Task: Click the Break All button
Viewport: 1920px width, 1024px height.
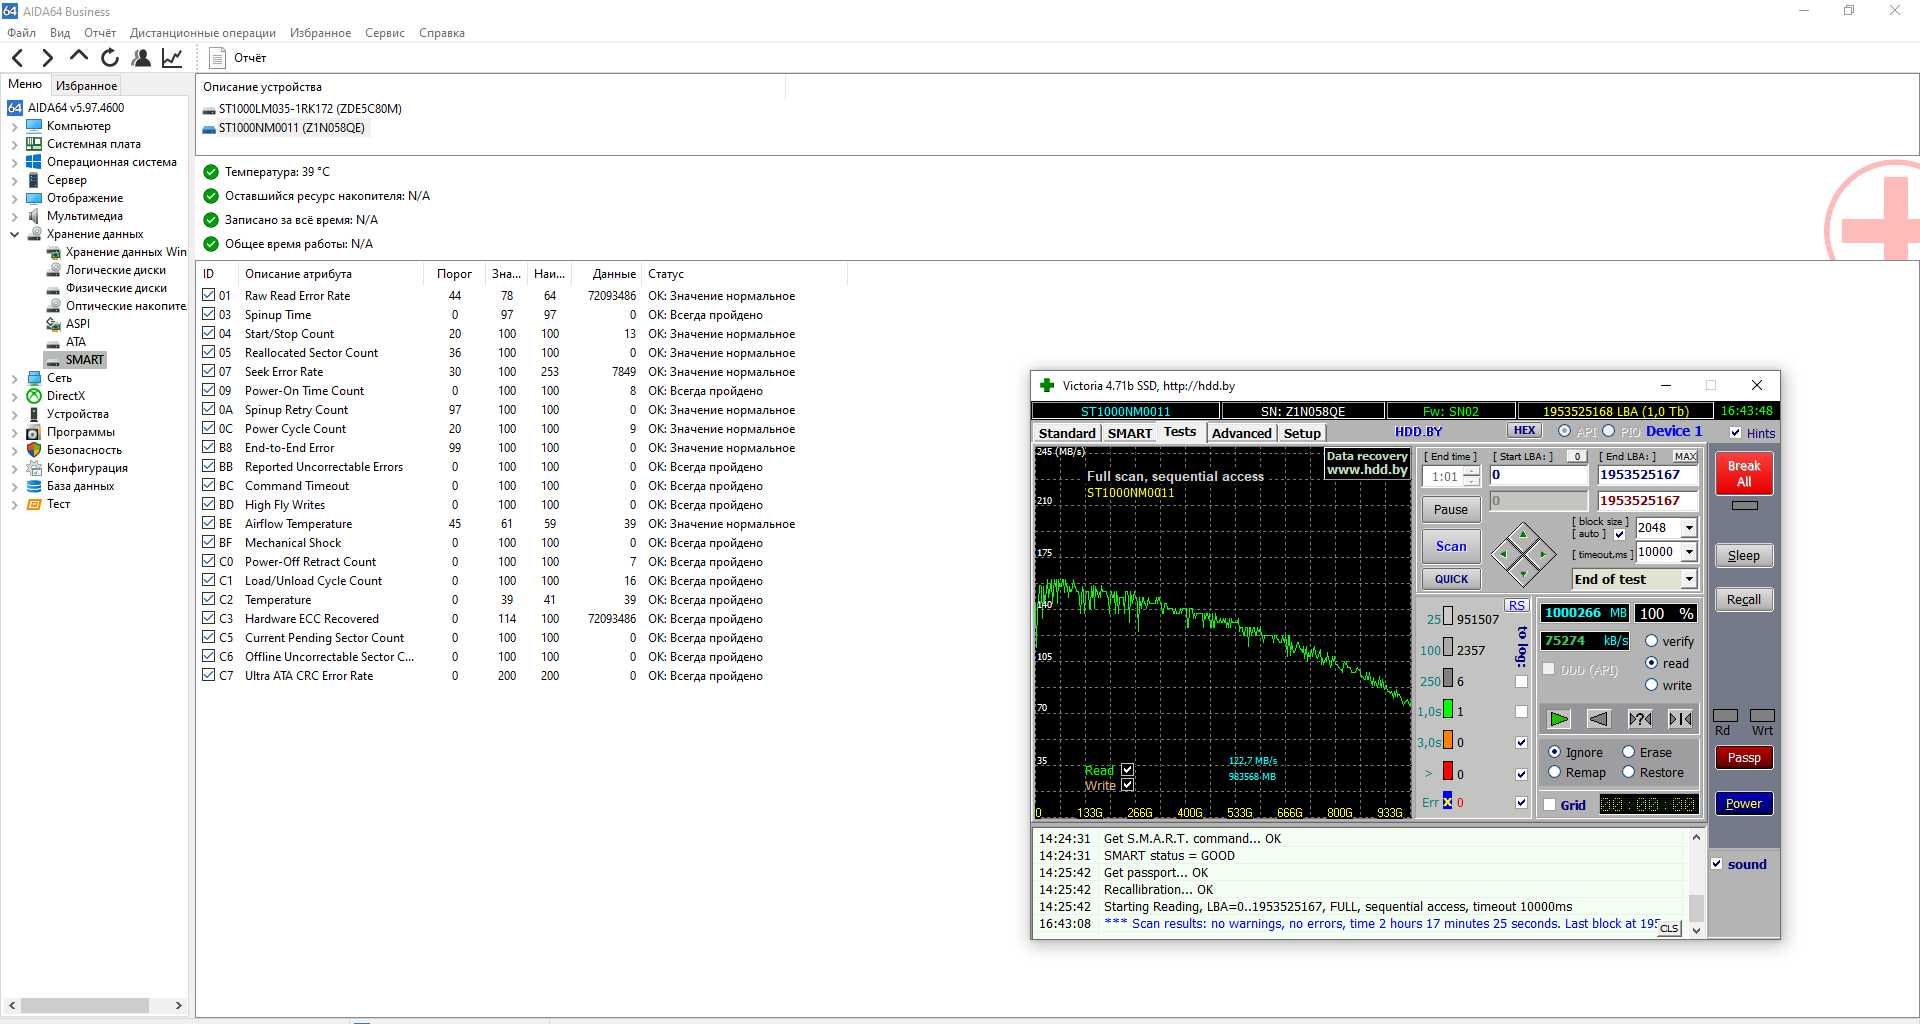Action: point(1744,474)
